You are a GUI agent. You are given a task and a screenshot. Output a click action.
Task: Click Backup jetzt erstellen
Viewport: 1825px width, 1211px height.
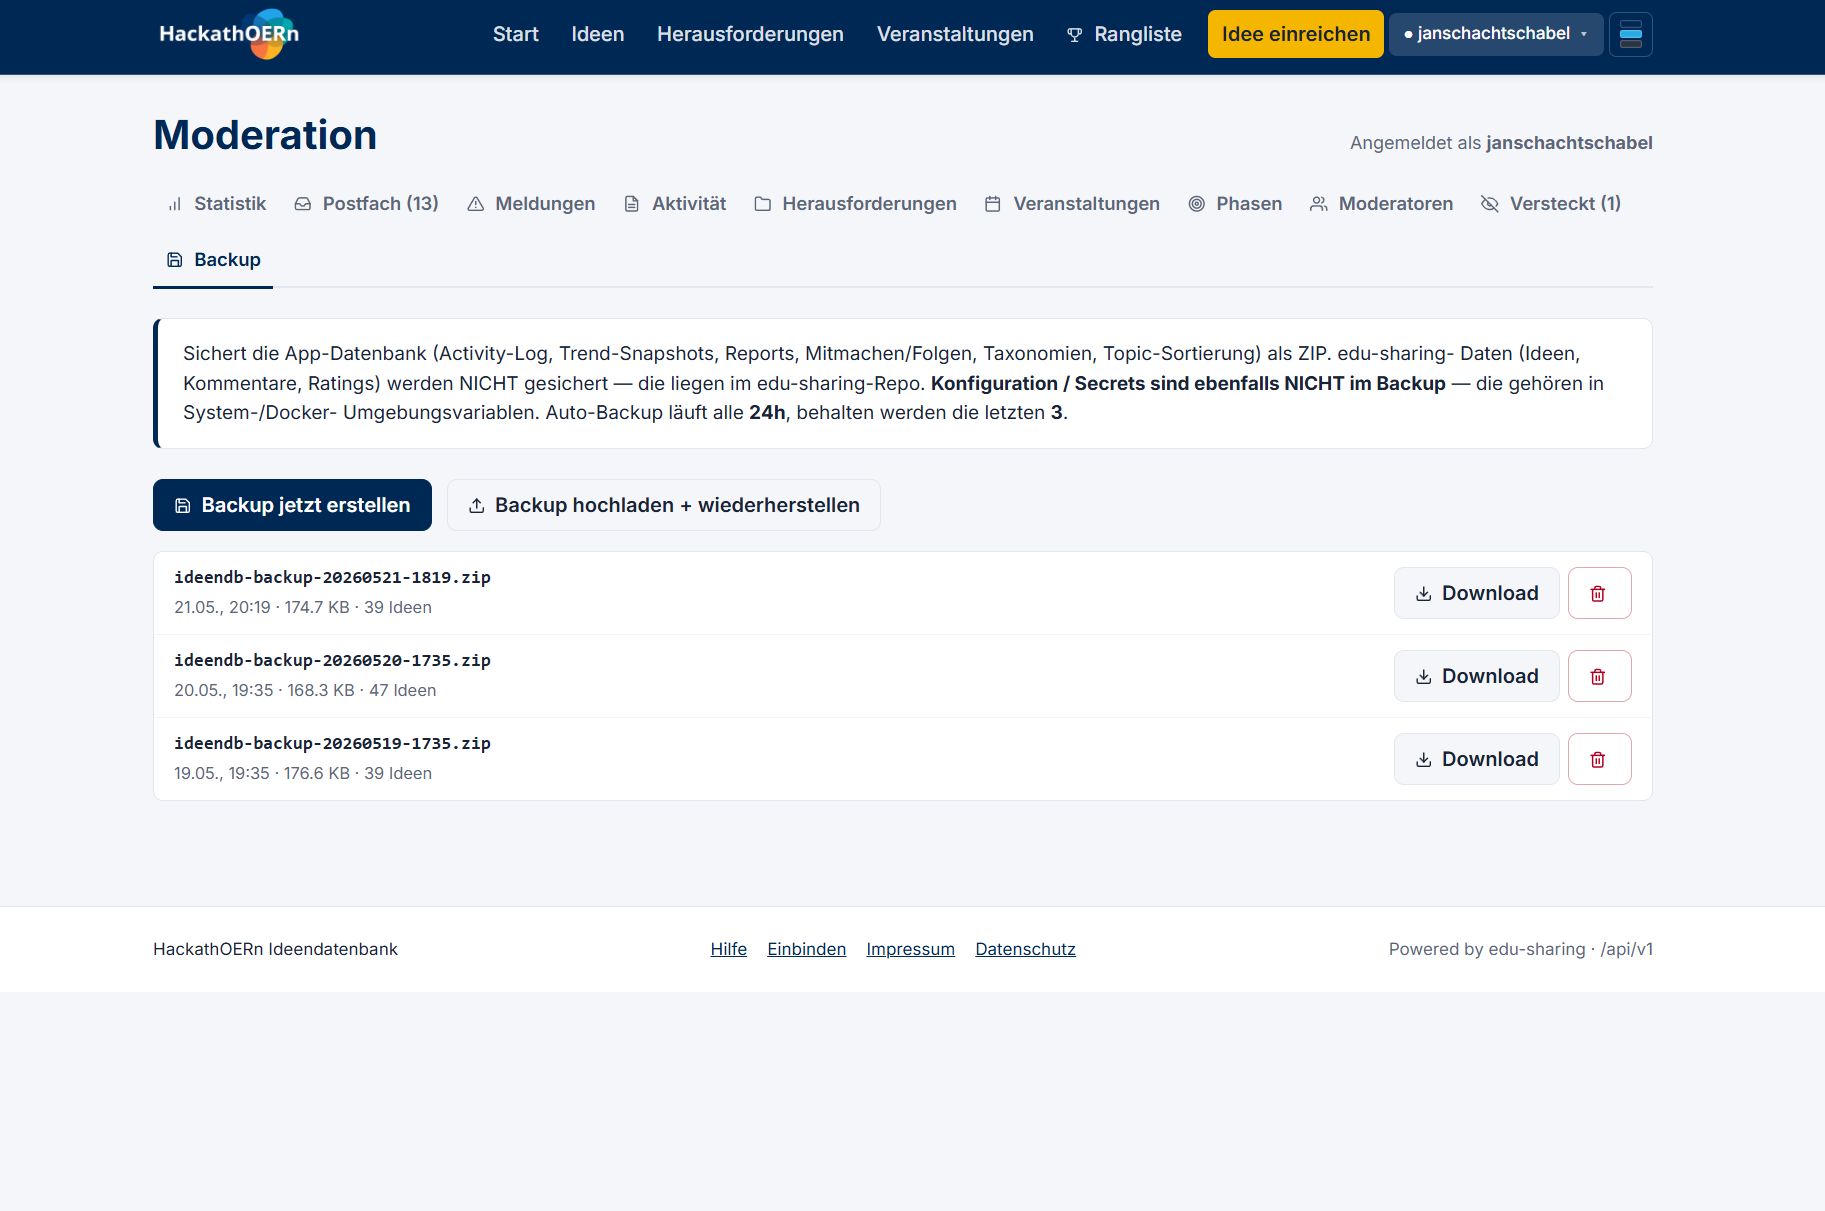(x=292, y=505)
